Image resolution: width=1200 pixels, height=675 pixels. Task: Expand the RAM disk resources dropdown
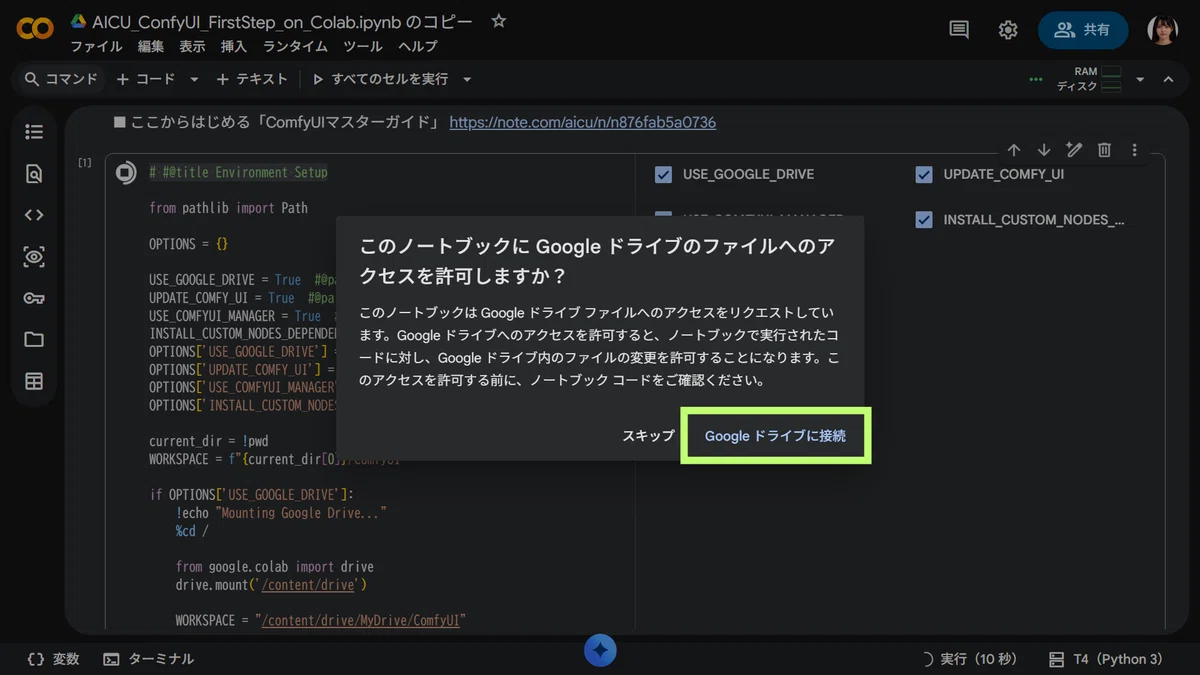click(x=1140, y=79)
